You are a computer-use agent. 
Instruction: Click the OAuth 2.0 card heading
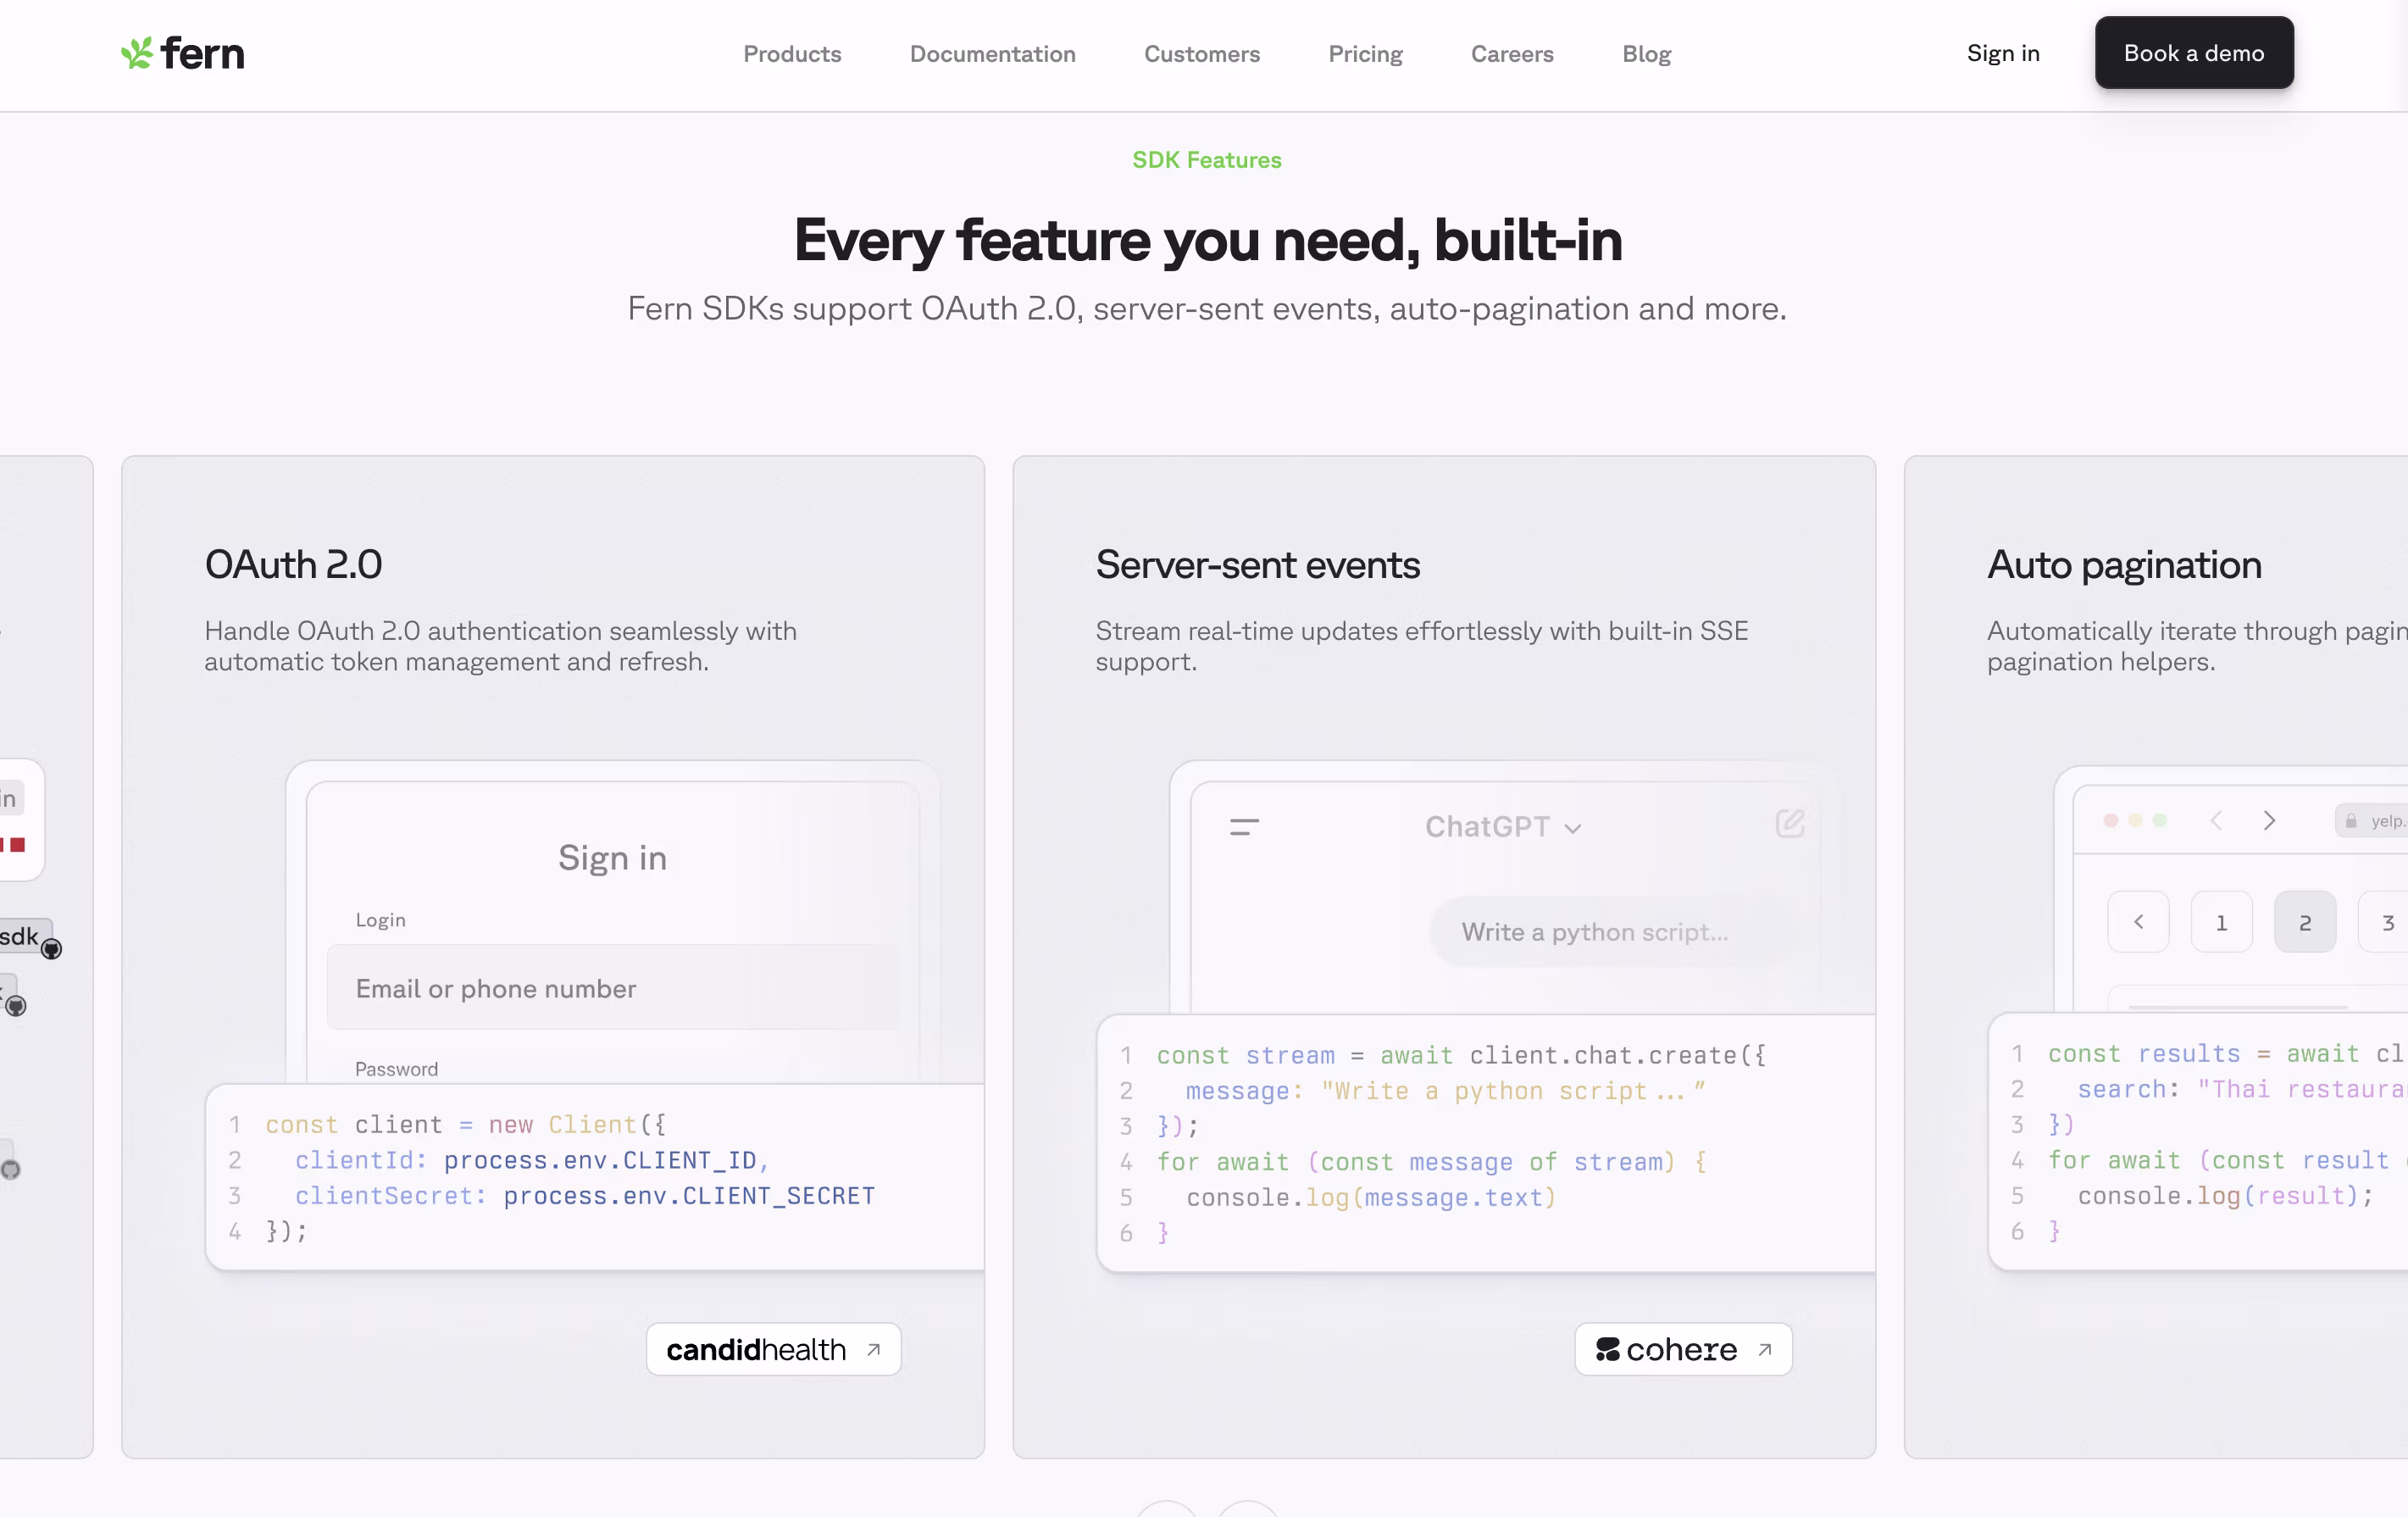point(293,564)
